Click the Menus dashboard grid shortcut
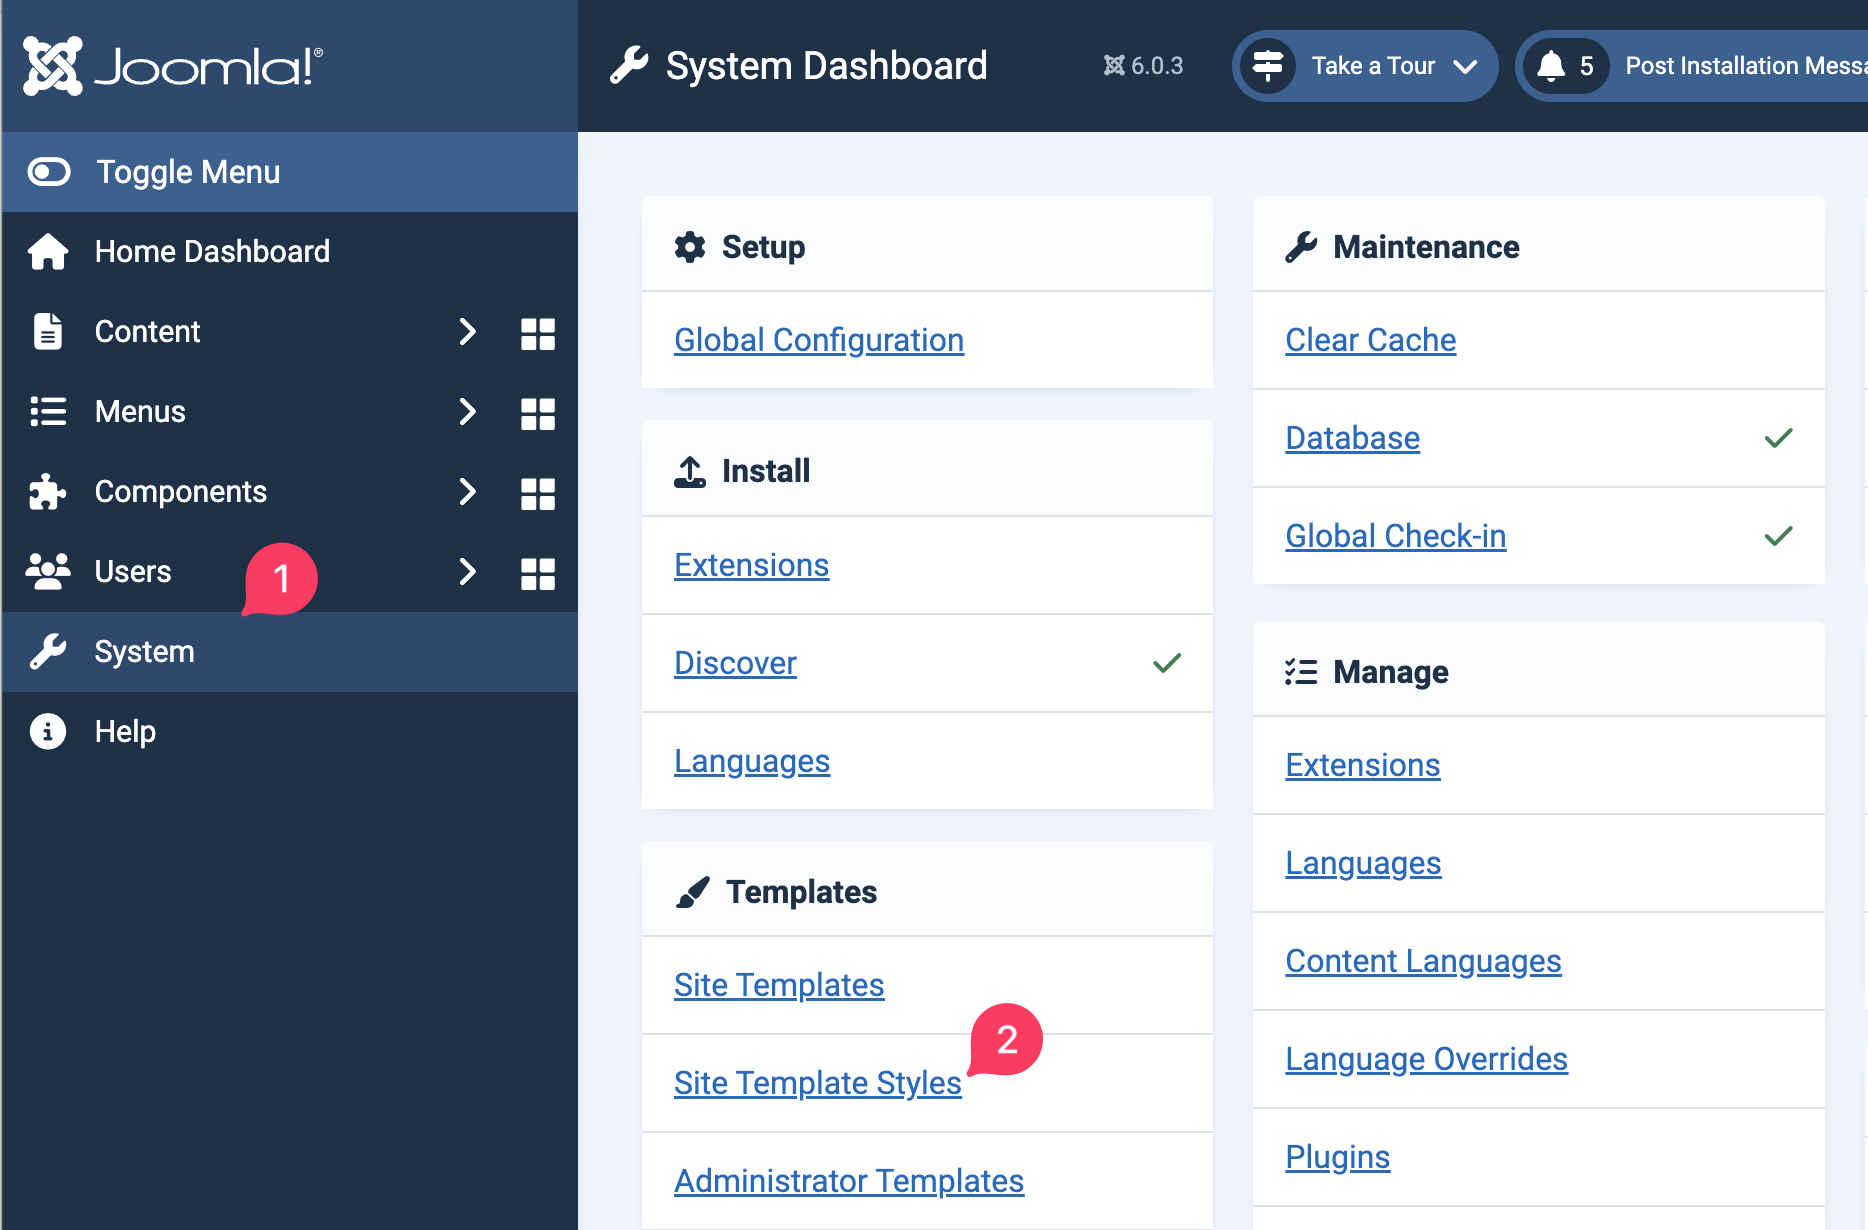The height and width of the screenshot is (1230, 1868). pos(537,413)
